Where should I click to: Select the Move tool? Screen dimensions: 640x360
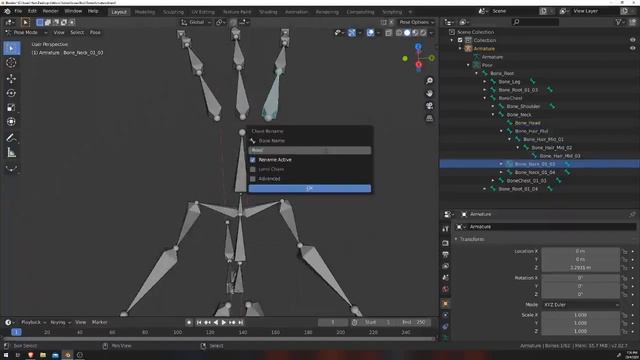11,78
